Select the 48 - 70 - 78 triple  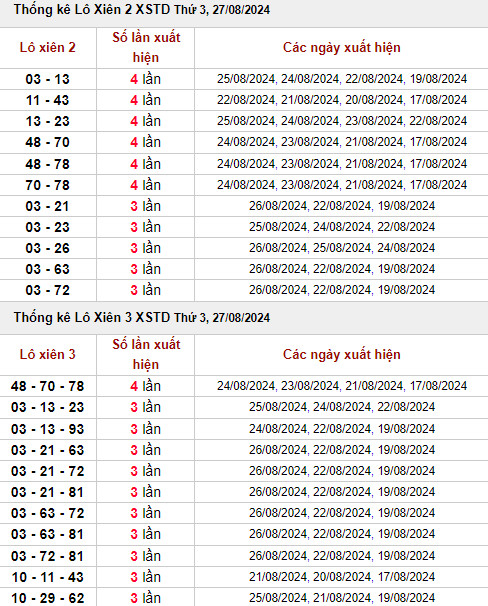click(x=48, y=386)
